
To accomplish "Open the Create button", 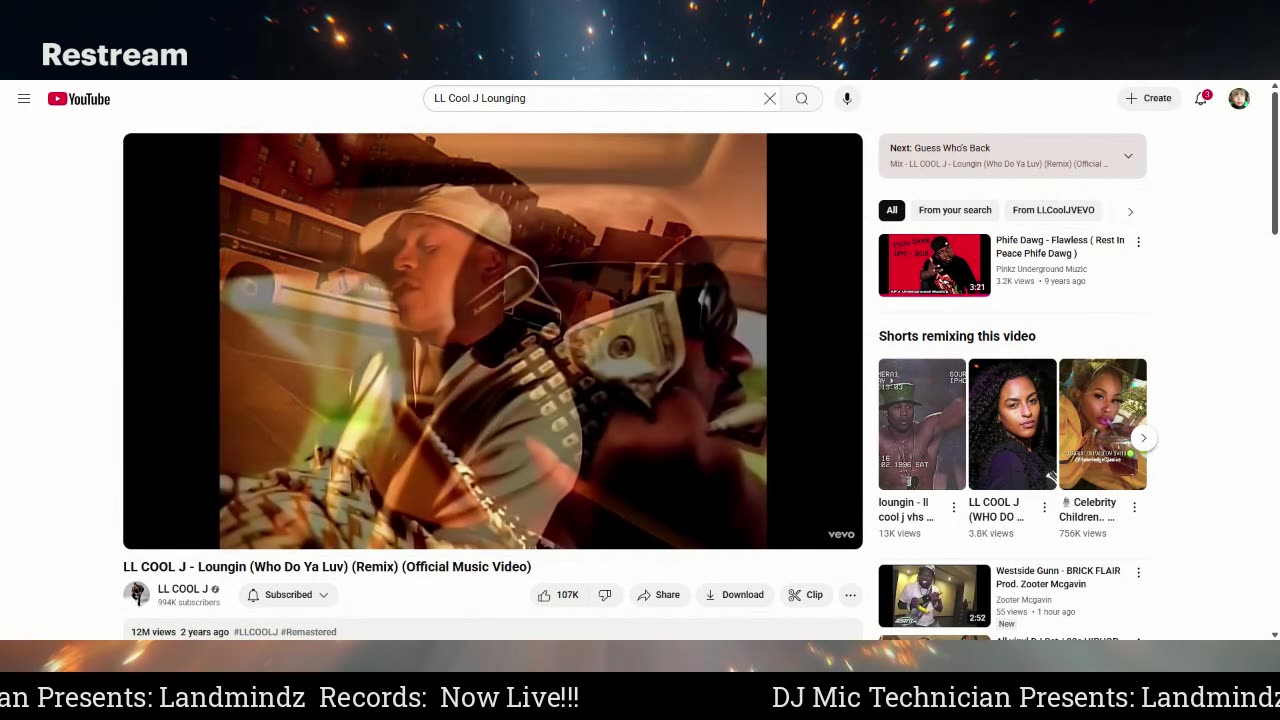I will click(1148, 99).
